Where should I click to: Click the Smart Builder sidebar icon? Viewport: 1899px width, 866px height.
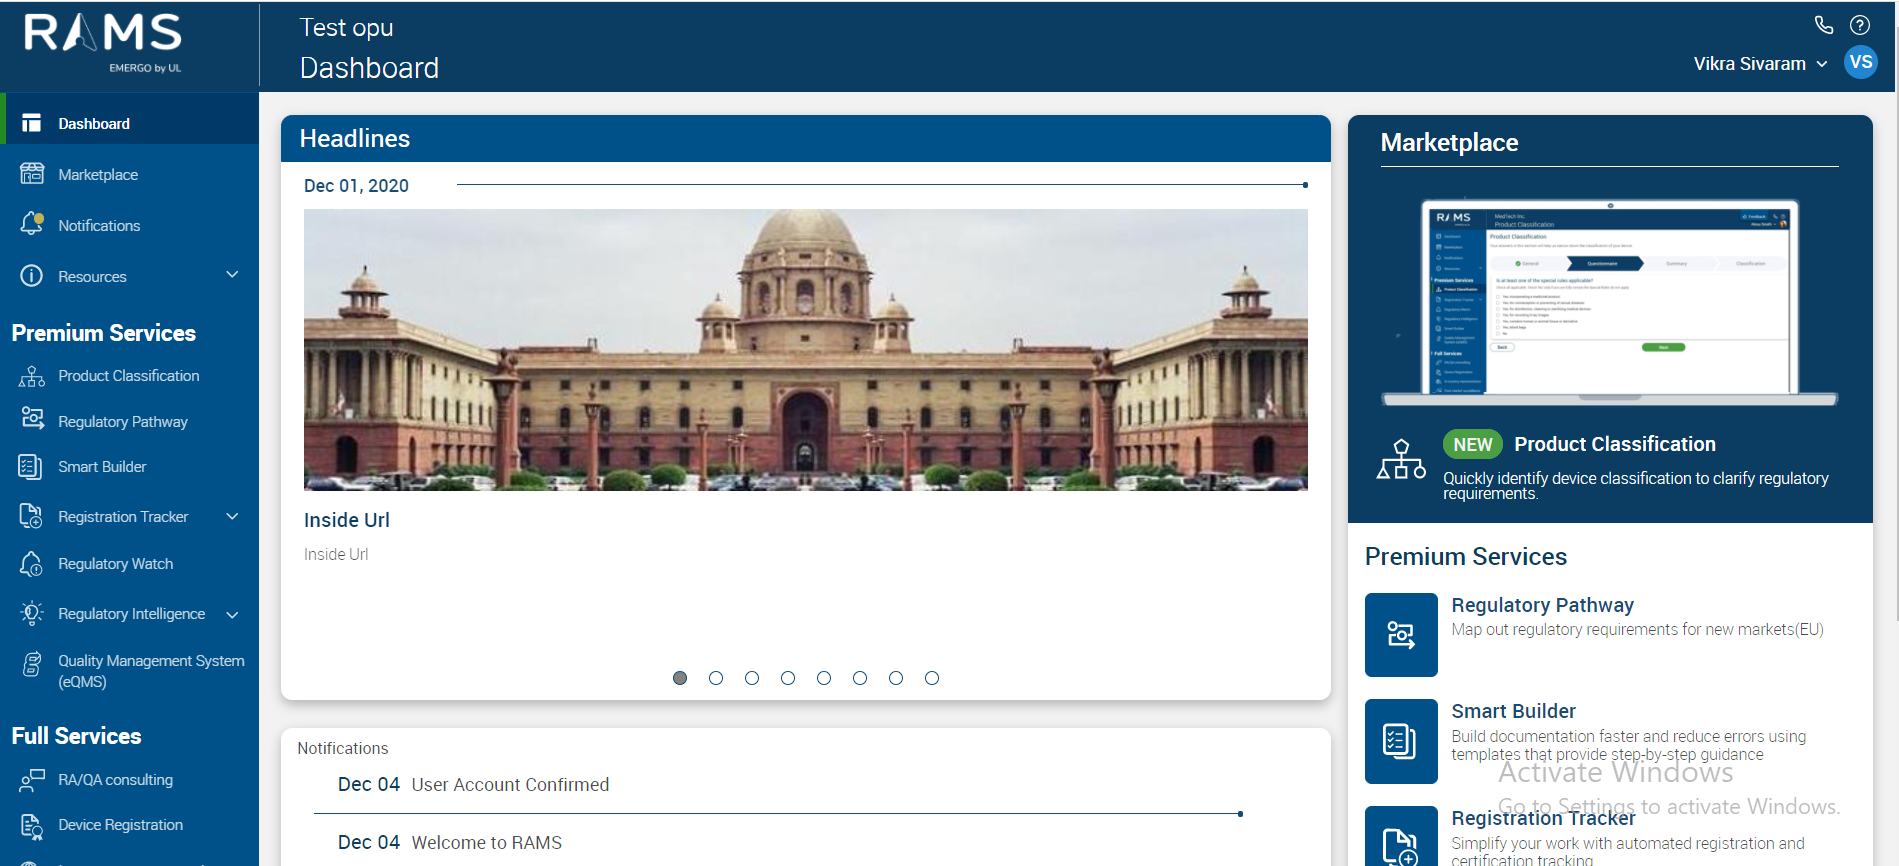coord(31,467)
